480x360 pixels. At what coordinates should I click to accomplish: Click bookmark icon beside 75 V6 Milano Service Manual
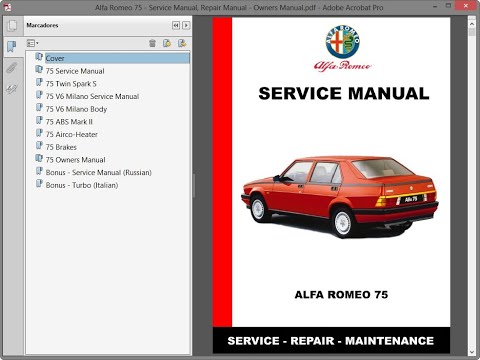coord(39,95)
